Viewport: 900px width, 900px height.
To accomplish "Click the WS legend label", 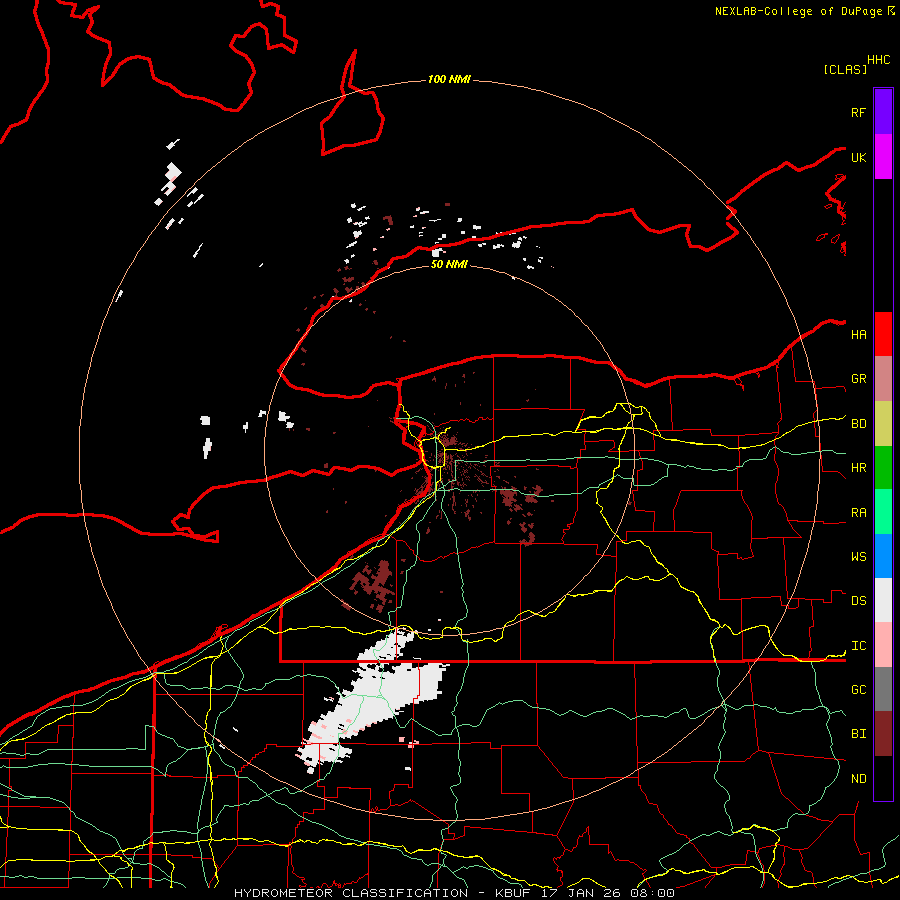I will point(859,557).
